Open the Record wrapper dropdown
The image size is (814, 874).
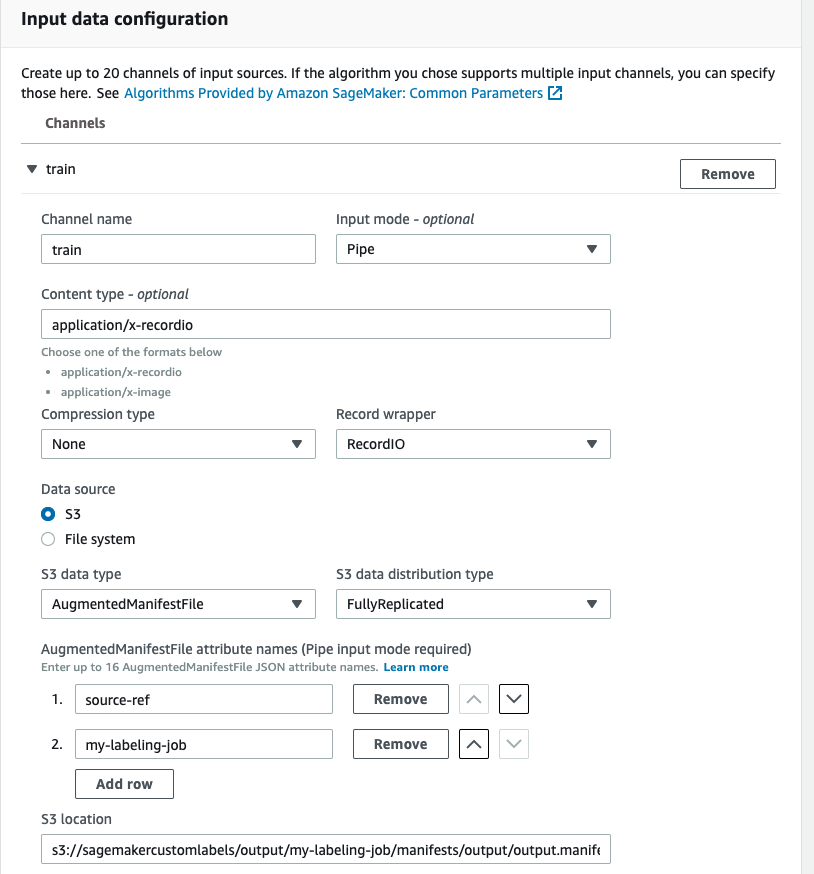pyautogui.click(x=473, y=444)
